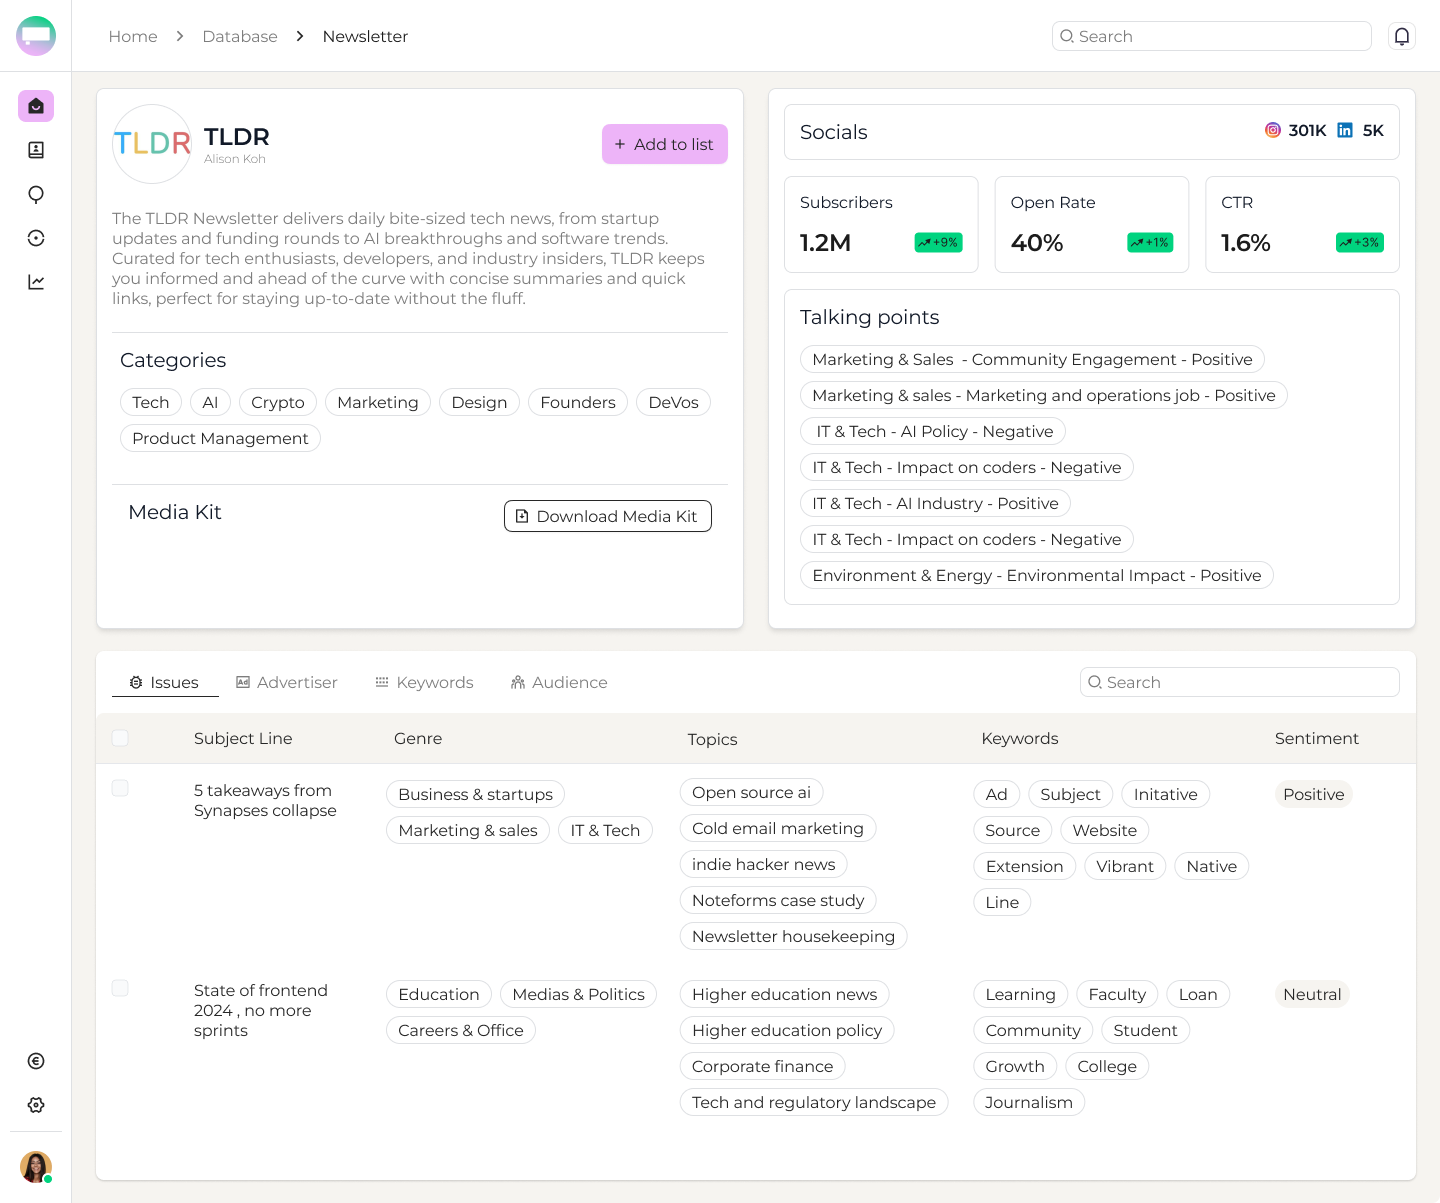Click the Neutral sentiment badge

pyautogui.click(x=1312, y=994)
